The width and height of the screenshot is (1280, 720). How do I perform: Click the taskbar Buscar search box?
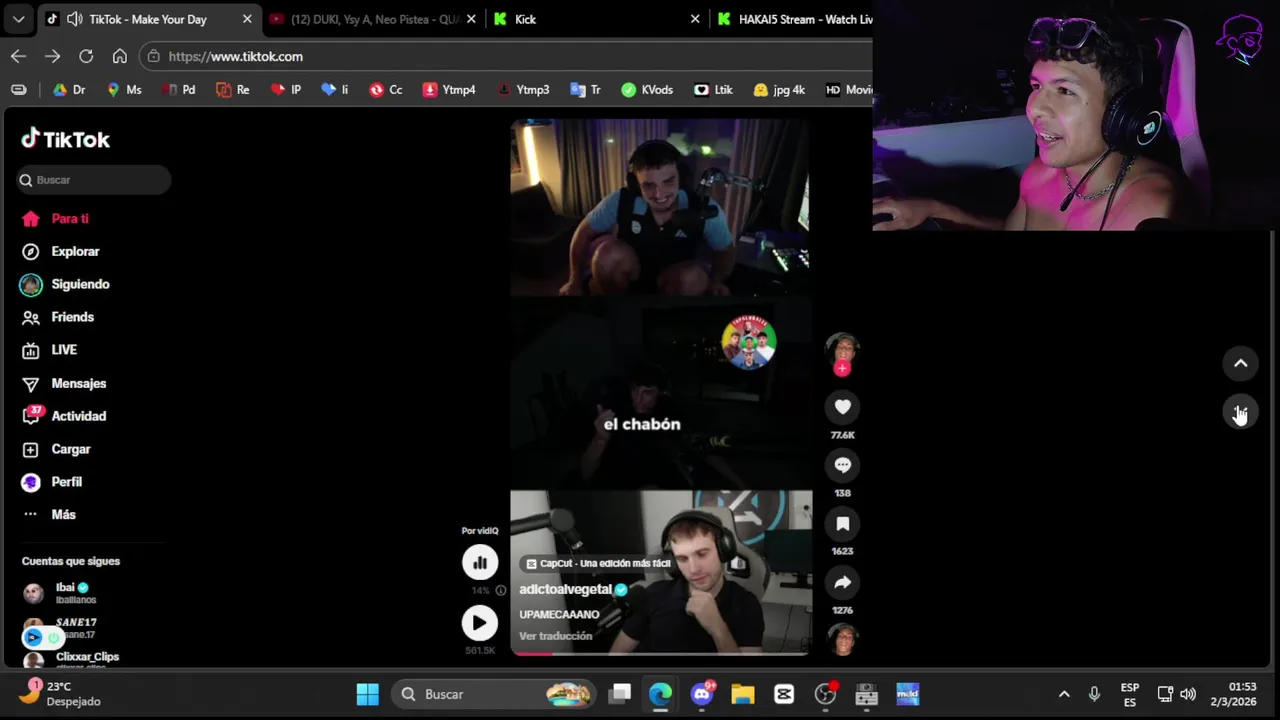(x=494, y=694)
